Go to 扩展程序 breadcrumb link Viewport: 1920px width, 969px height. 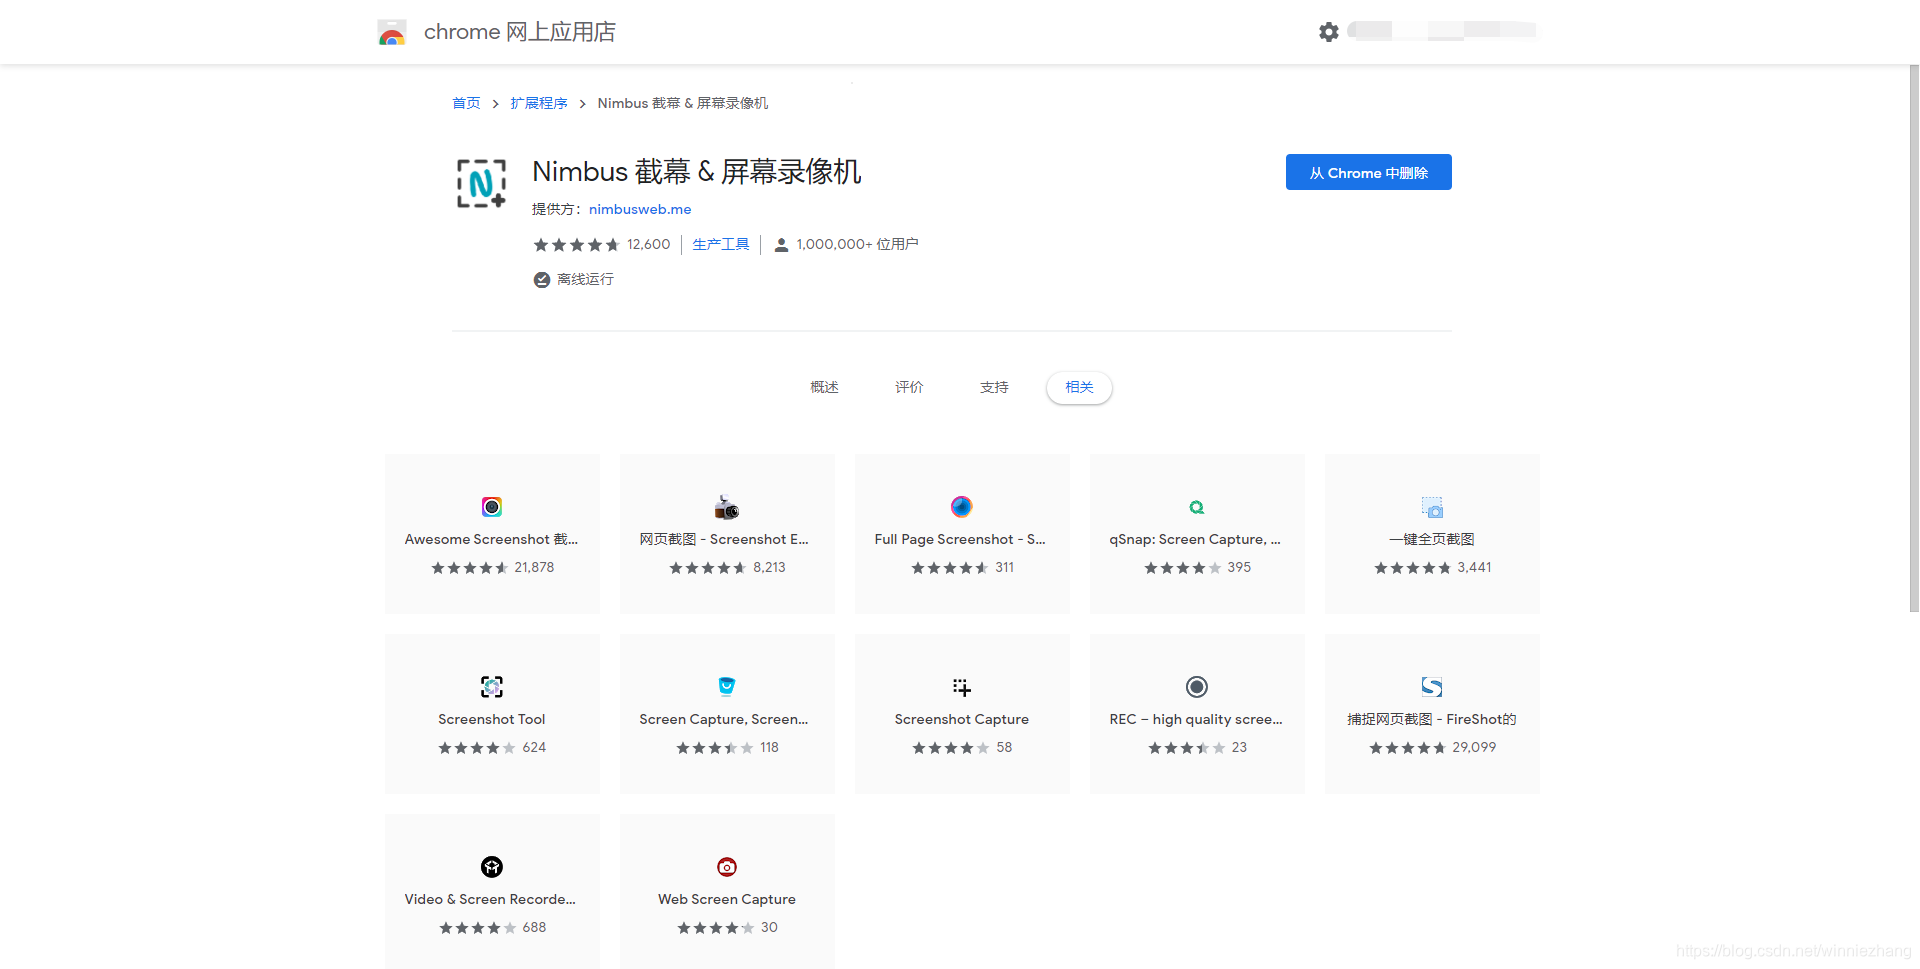point(539,103)
